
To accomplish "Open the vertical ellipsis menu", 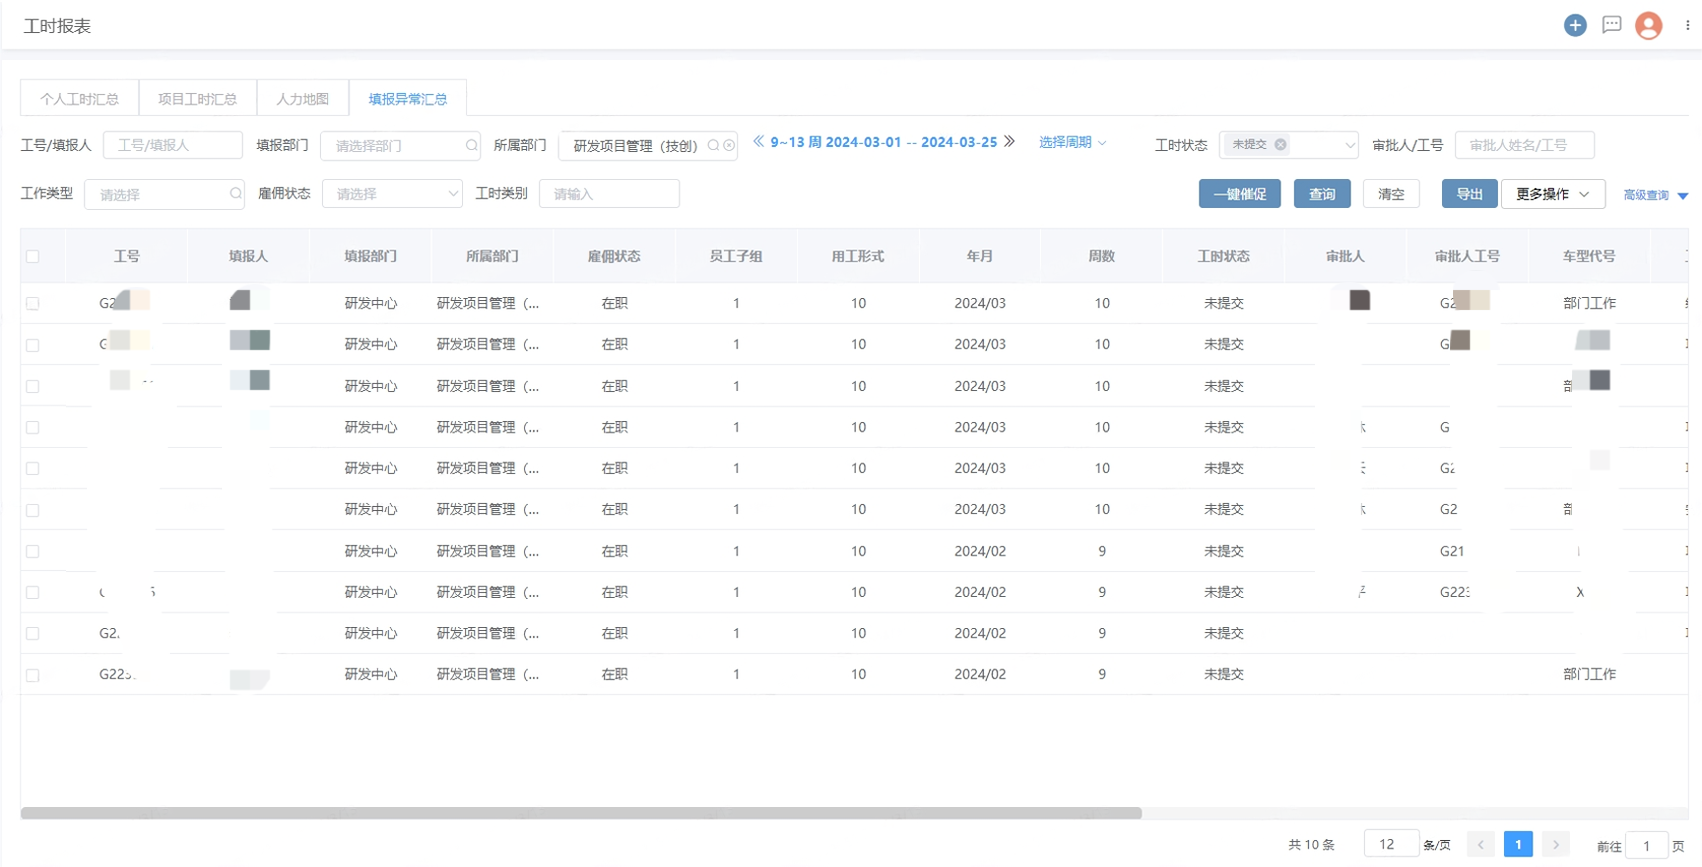I will pos(1688,26).
